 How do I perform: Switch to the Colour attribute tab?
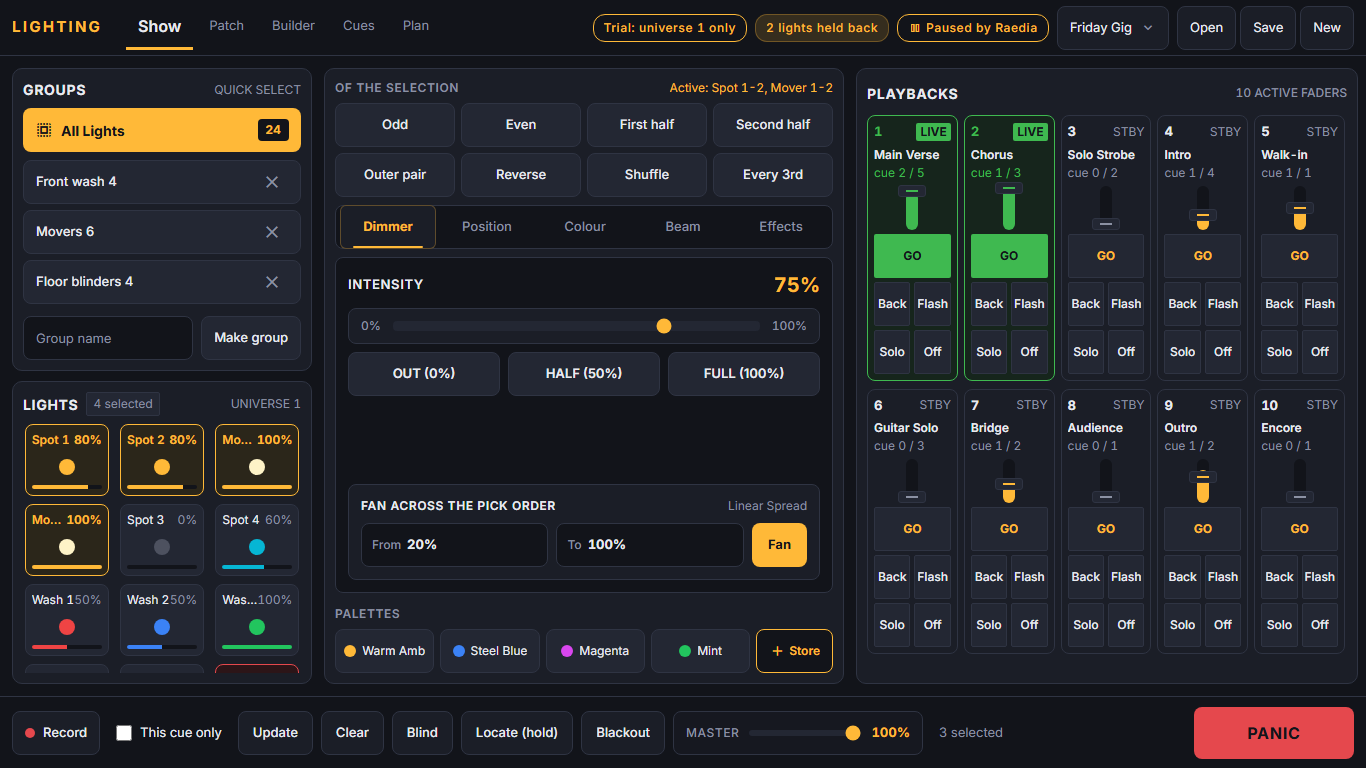point(585,227)
